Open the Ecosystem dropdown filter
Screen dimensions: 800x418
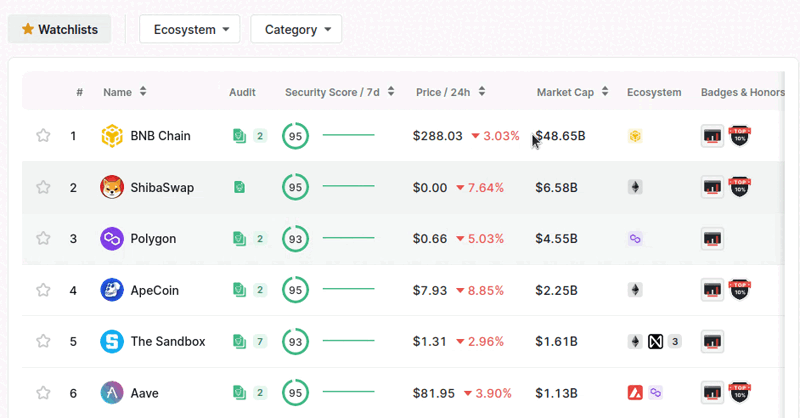[190, 29]
